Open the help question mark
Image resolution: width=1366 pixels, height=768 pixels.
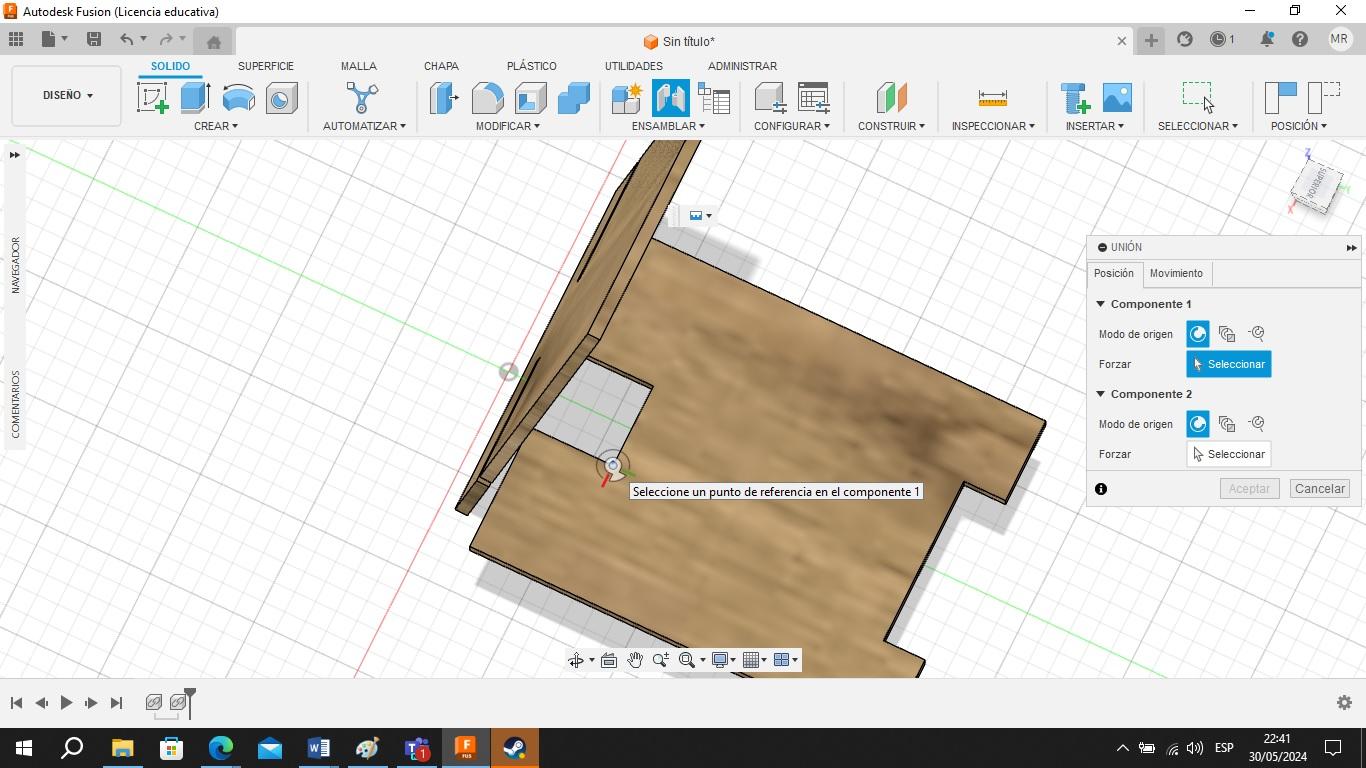tap(1300, 39)
